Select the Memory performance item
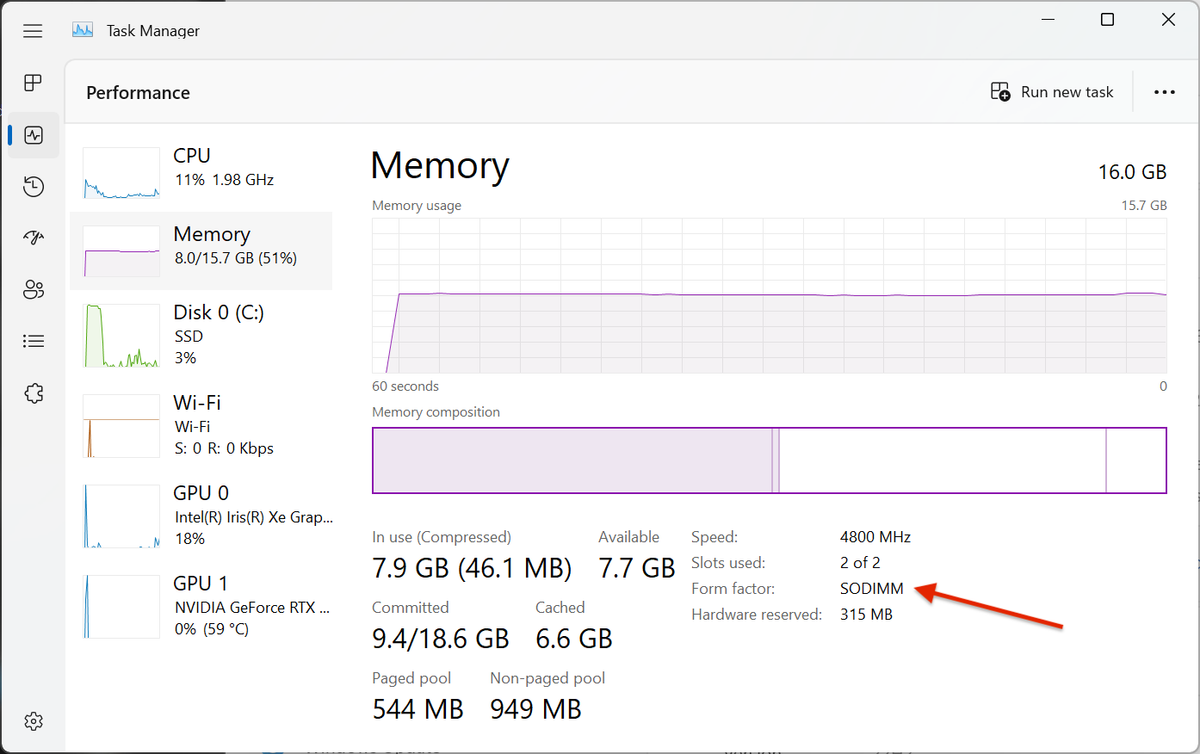Screen dimensions: 1200x754 [200, 250]
